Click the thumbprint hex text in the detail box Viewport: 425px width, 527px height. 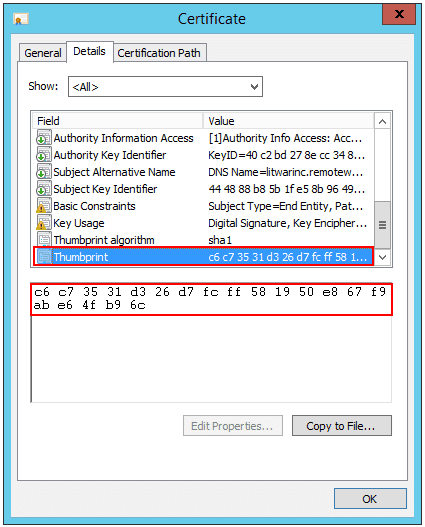210,298
